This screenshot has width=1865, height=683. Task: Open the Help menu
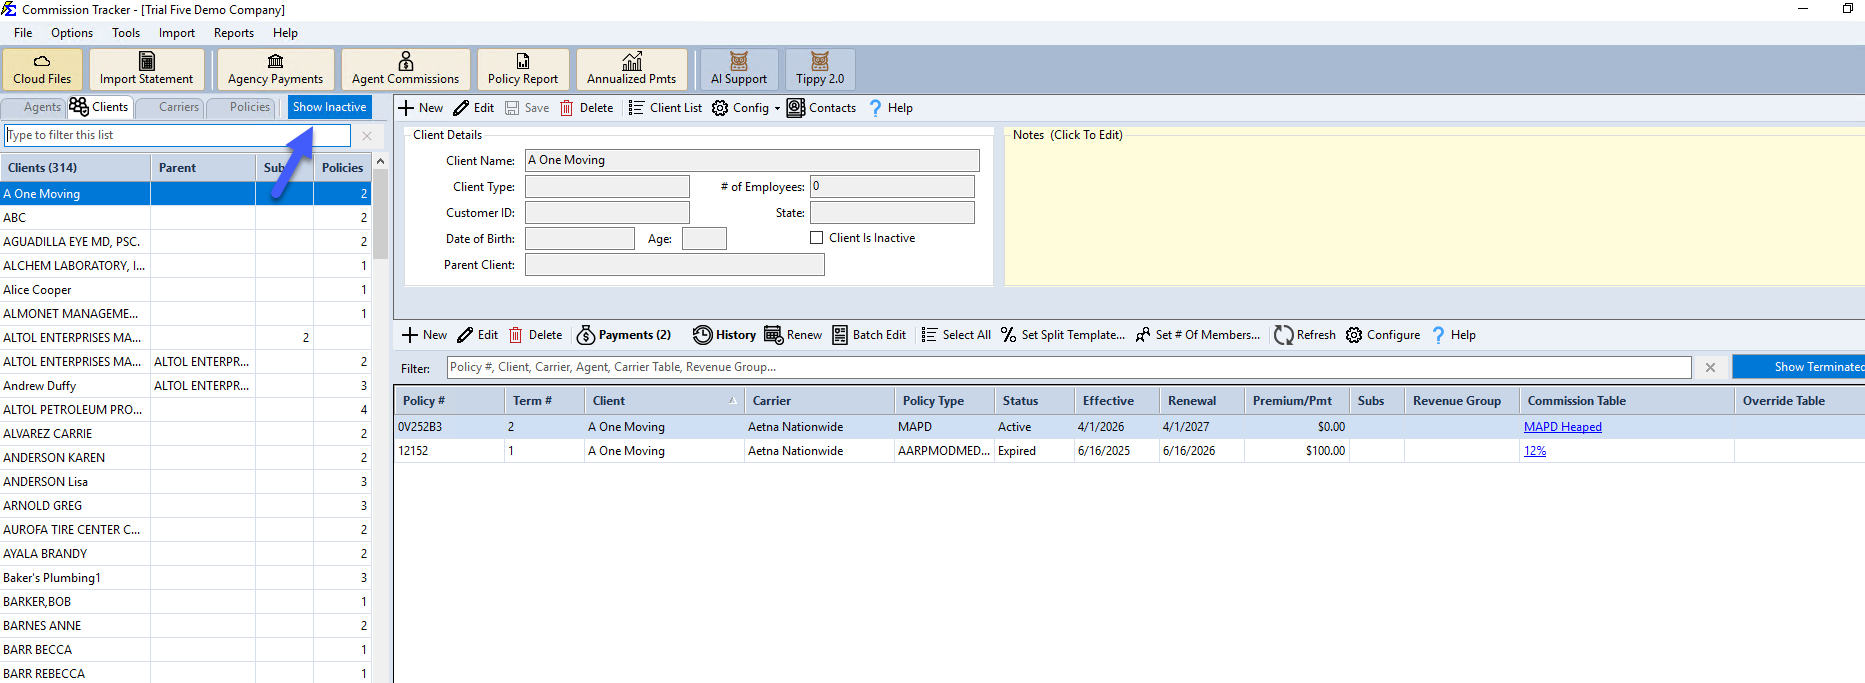pos(285,33)
